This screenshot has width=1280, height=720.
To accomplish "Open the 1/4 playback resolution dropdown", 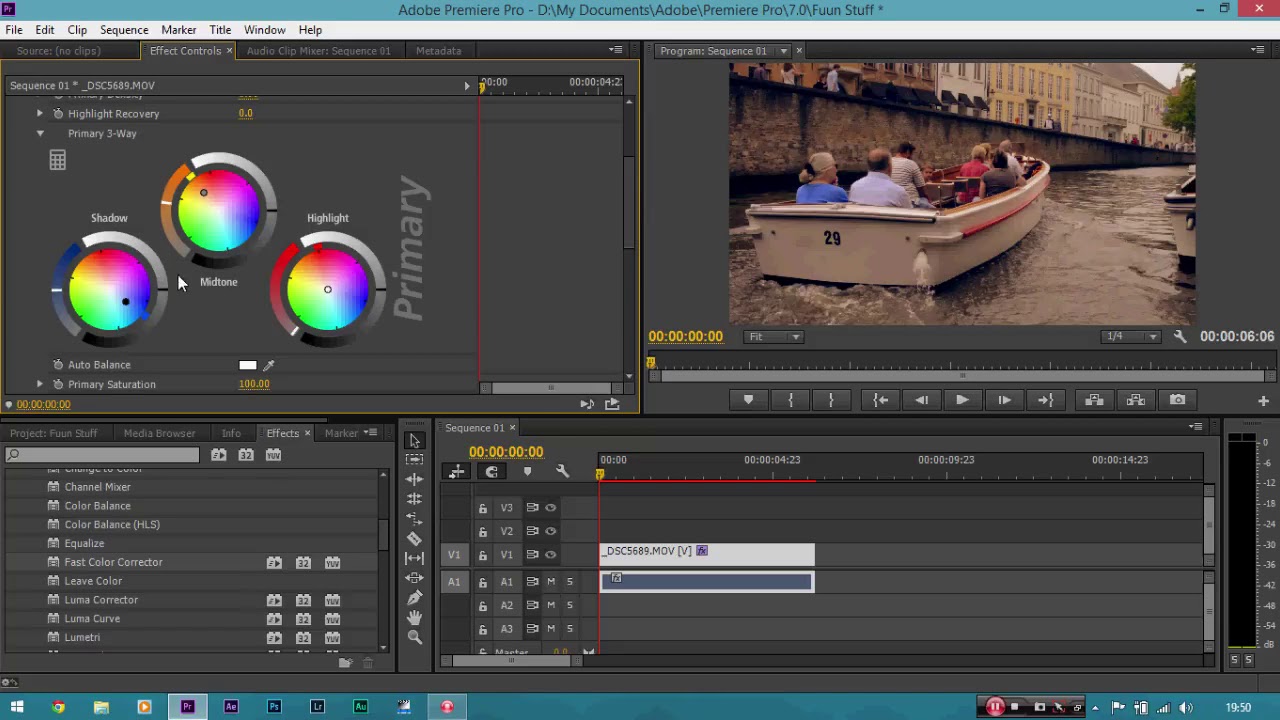I will 1130,337.
